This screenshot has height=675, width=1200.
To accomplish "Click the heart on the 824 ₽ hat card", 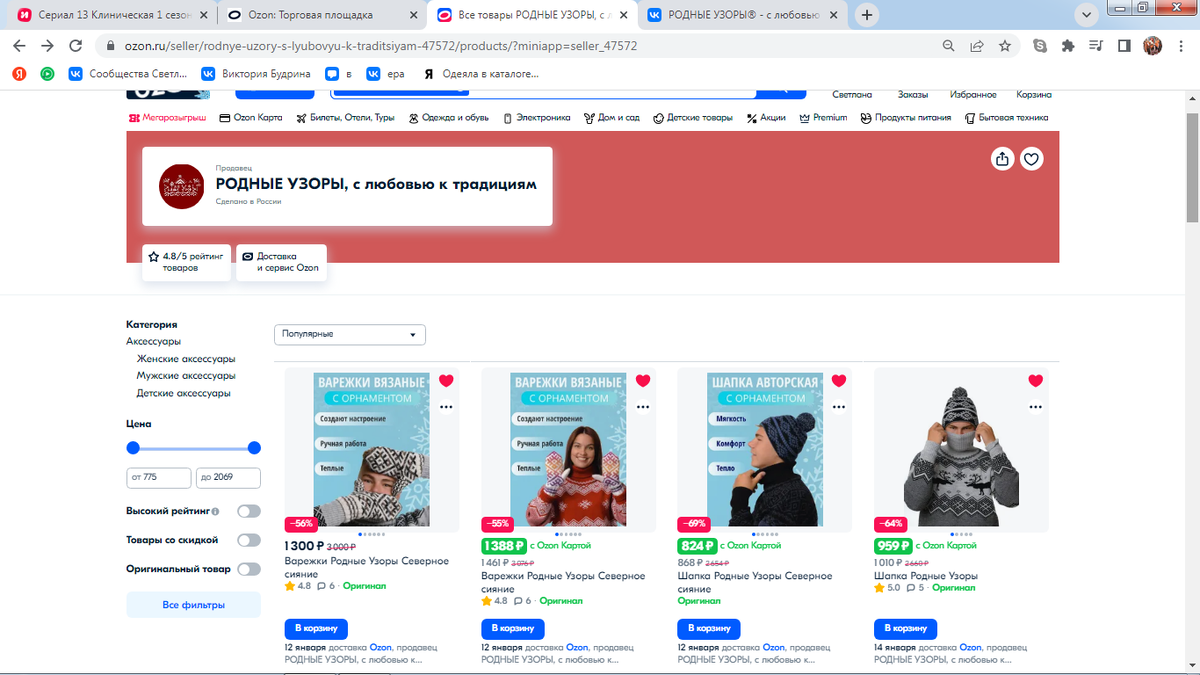I will (x=838, y=381).
